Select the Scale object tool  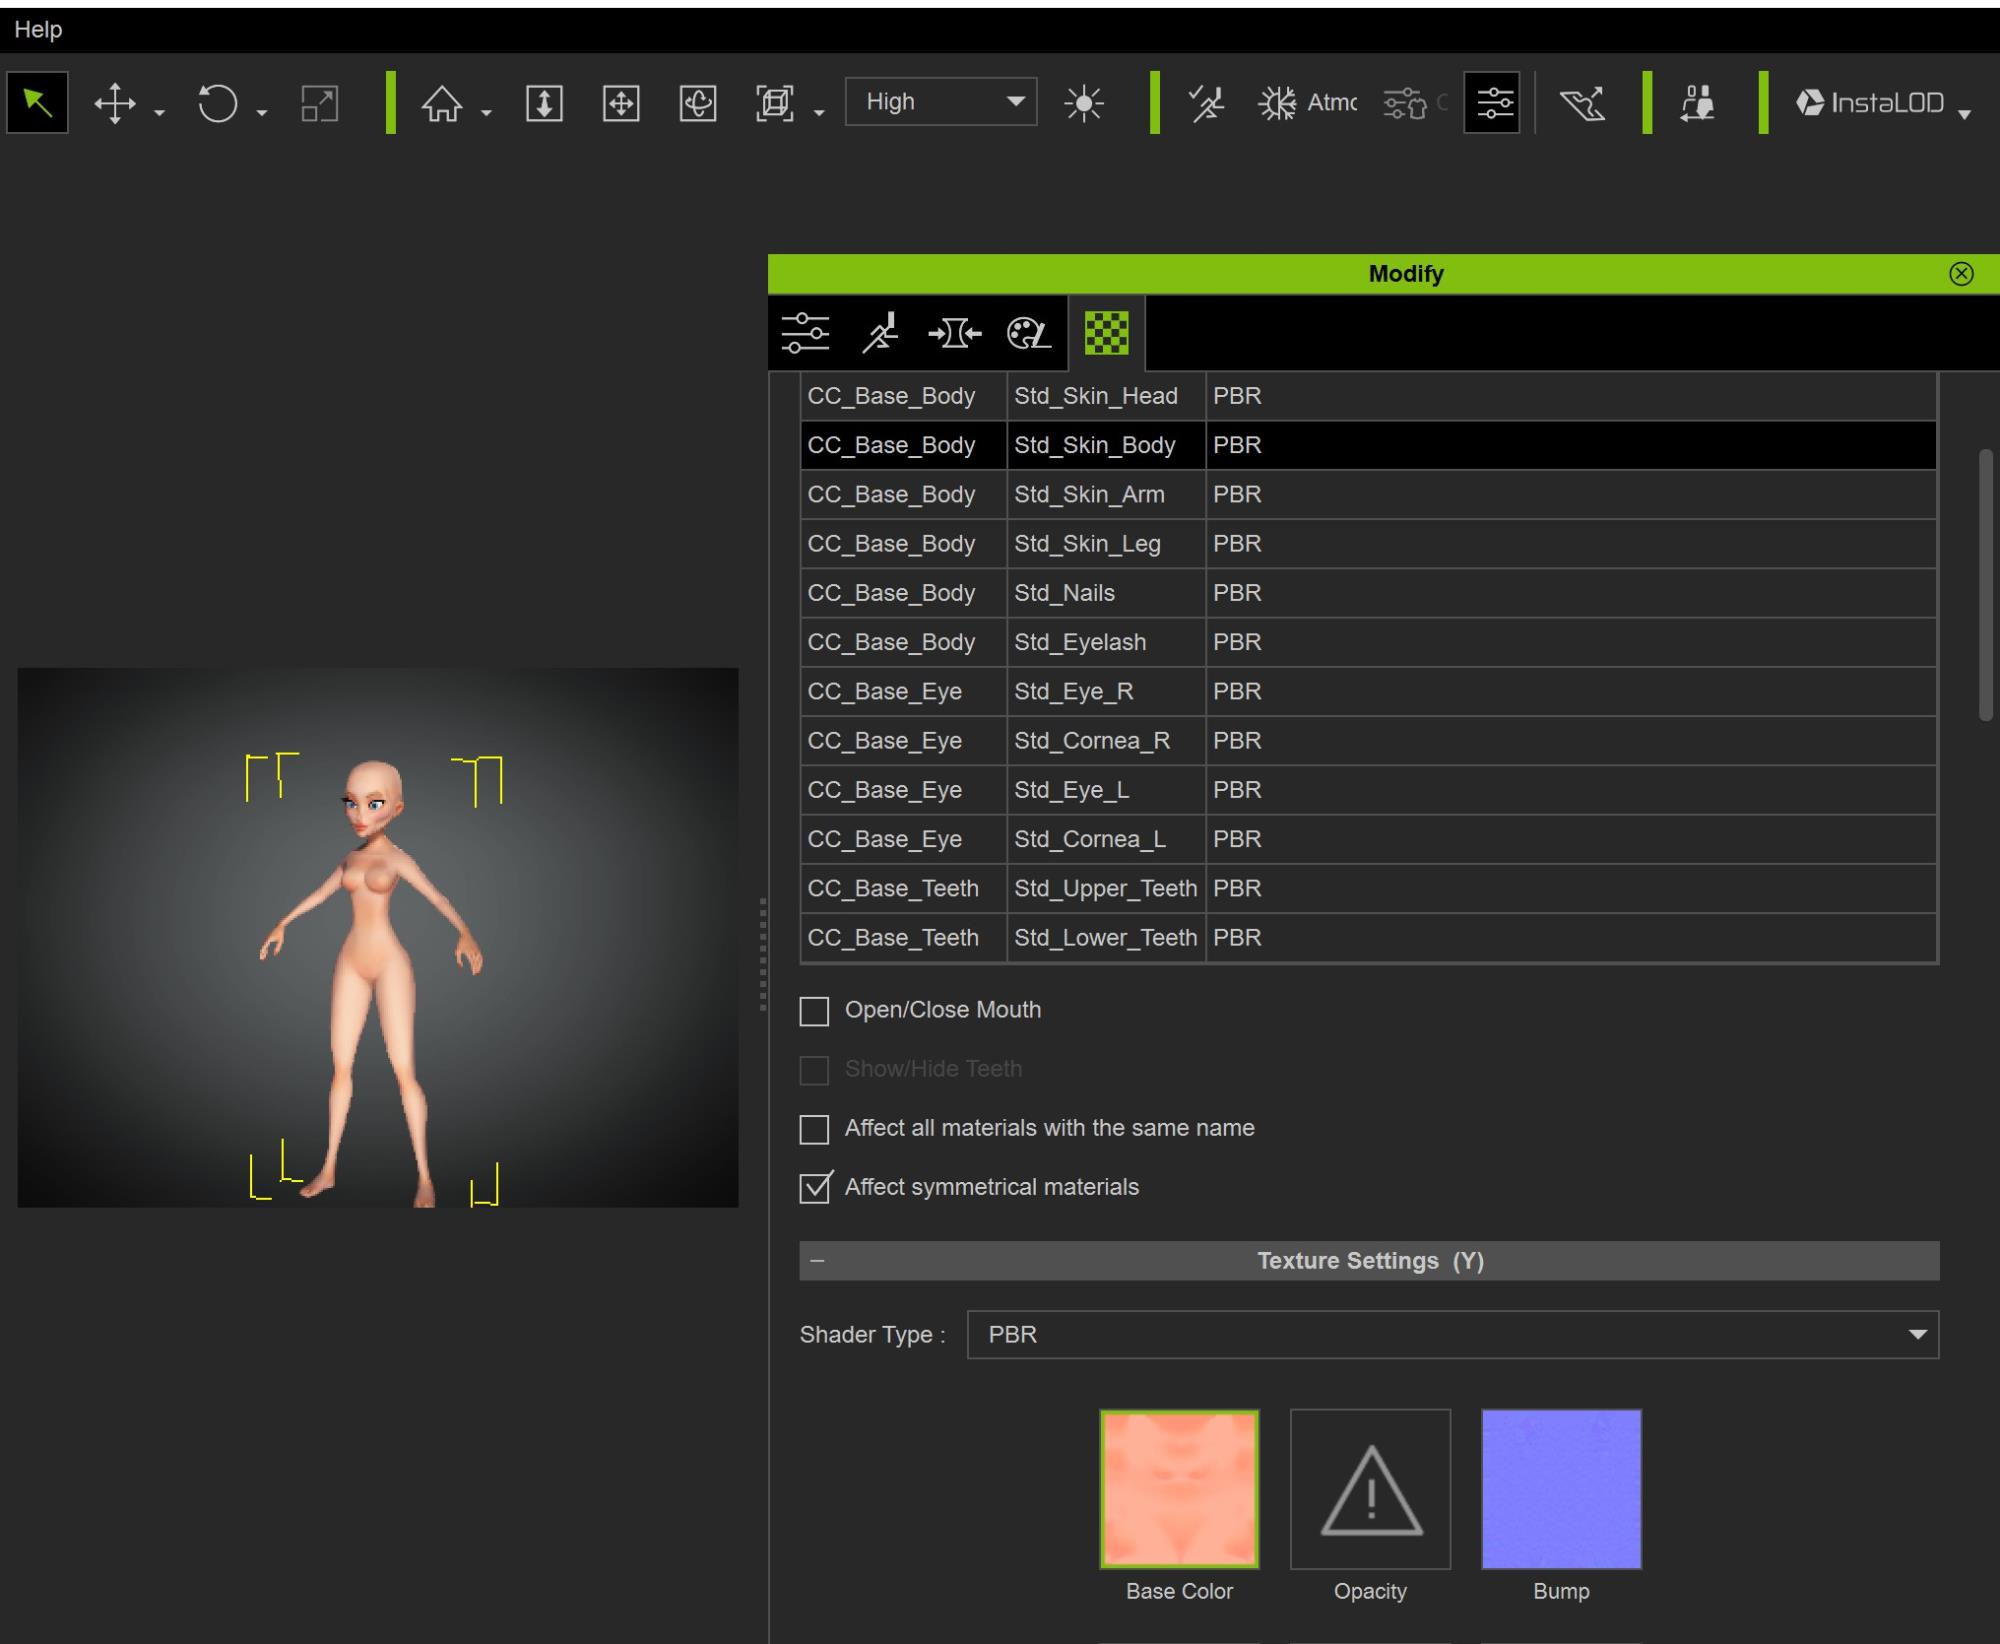(x=320, y=103)
